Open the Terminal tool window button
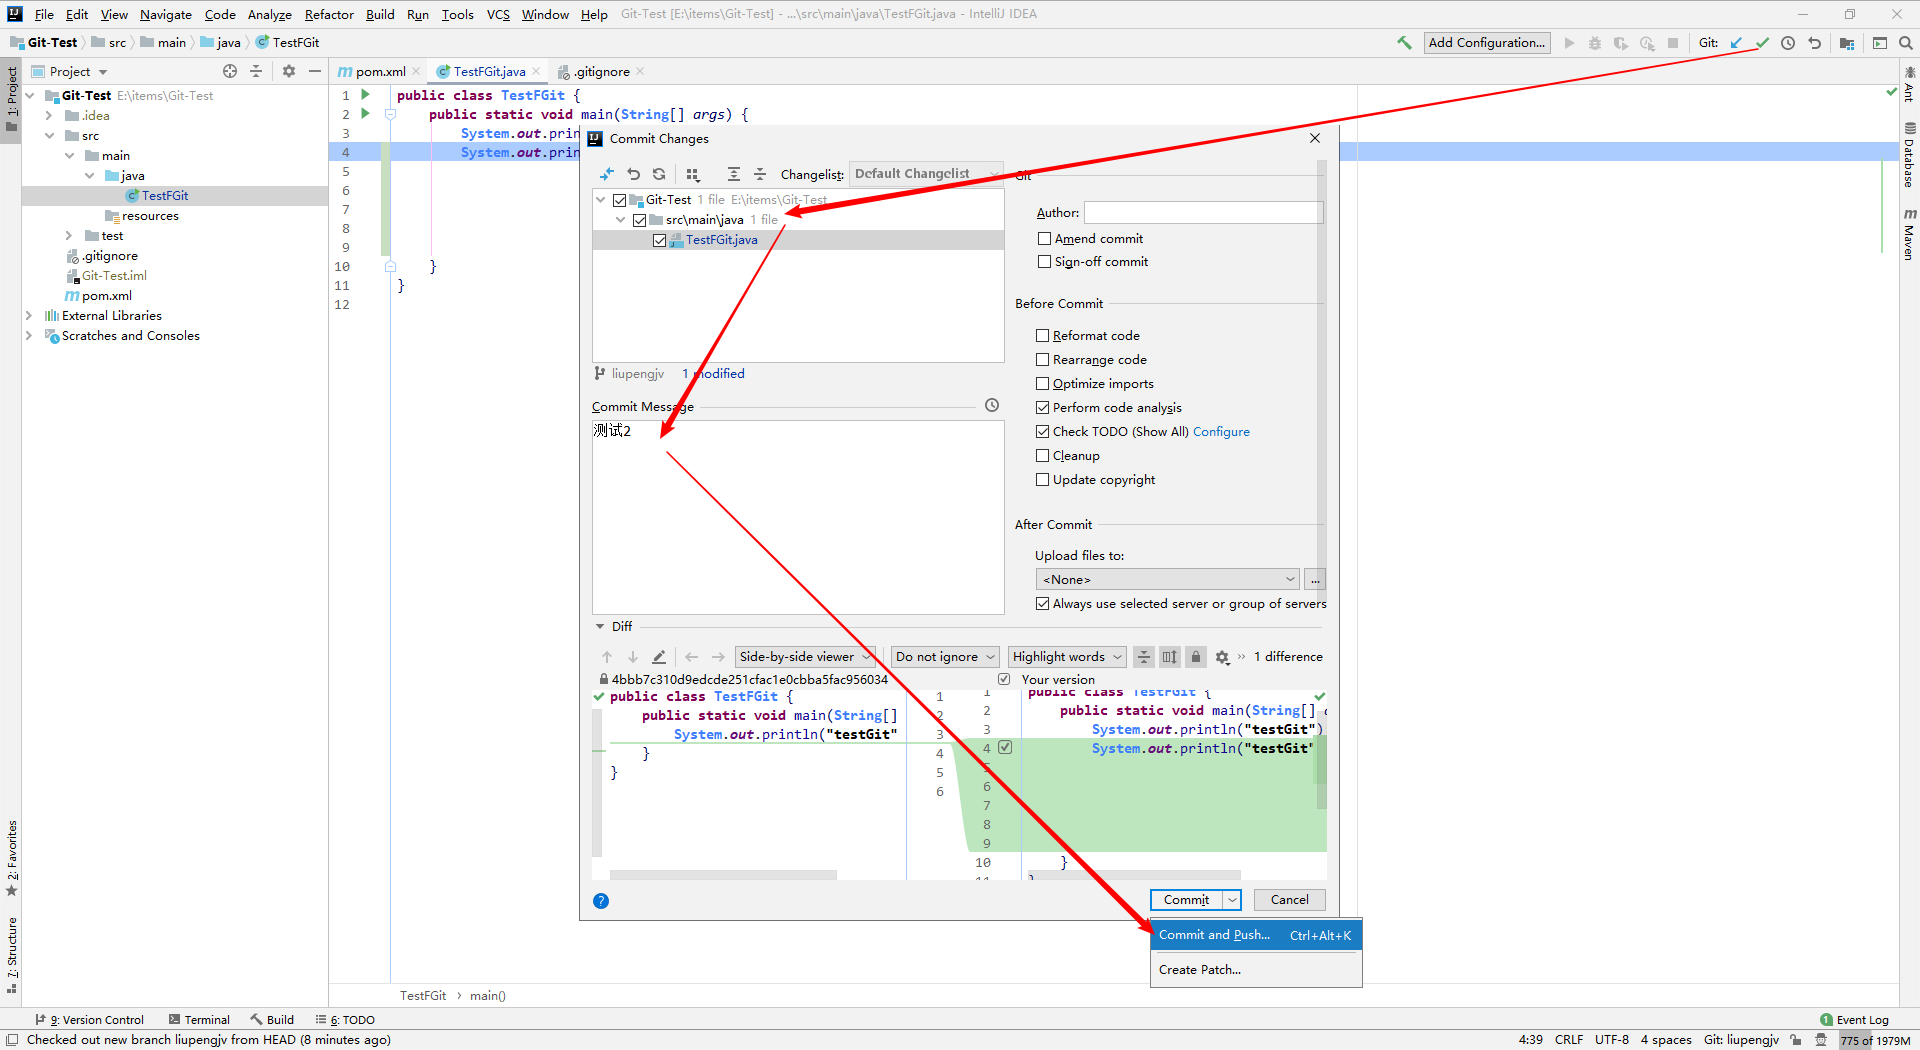The width and height of the screenshot is (1920, 1050). pyautogui.click(x=199, y=1020)
